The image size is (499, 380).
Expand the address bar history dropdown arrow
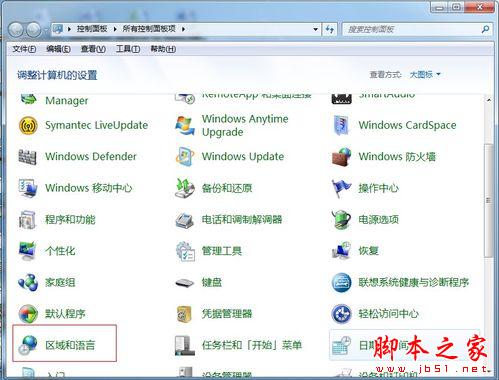315,29
